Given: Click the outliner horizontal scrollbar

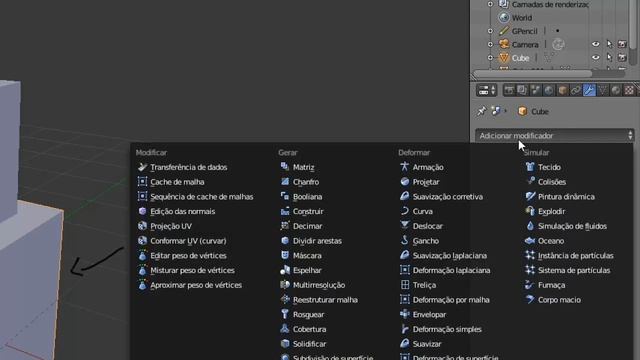Looking at the screenshot, I should (x=532, y=74).
